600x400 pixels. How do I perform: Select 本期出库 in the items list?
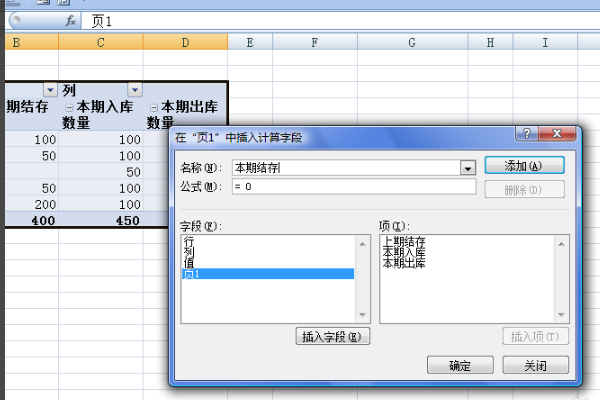point(404,263)
